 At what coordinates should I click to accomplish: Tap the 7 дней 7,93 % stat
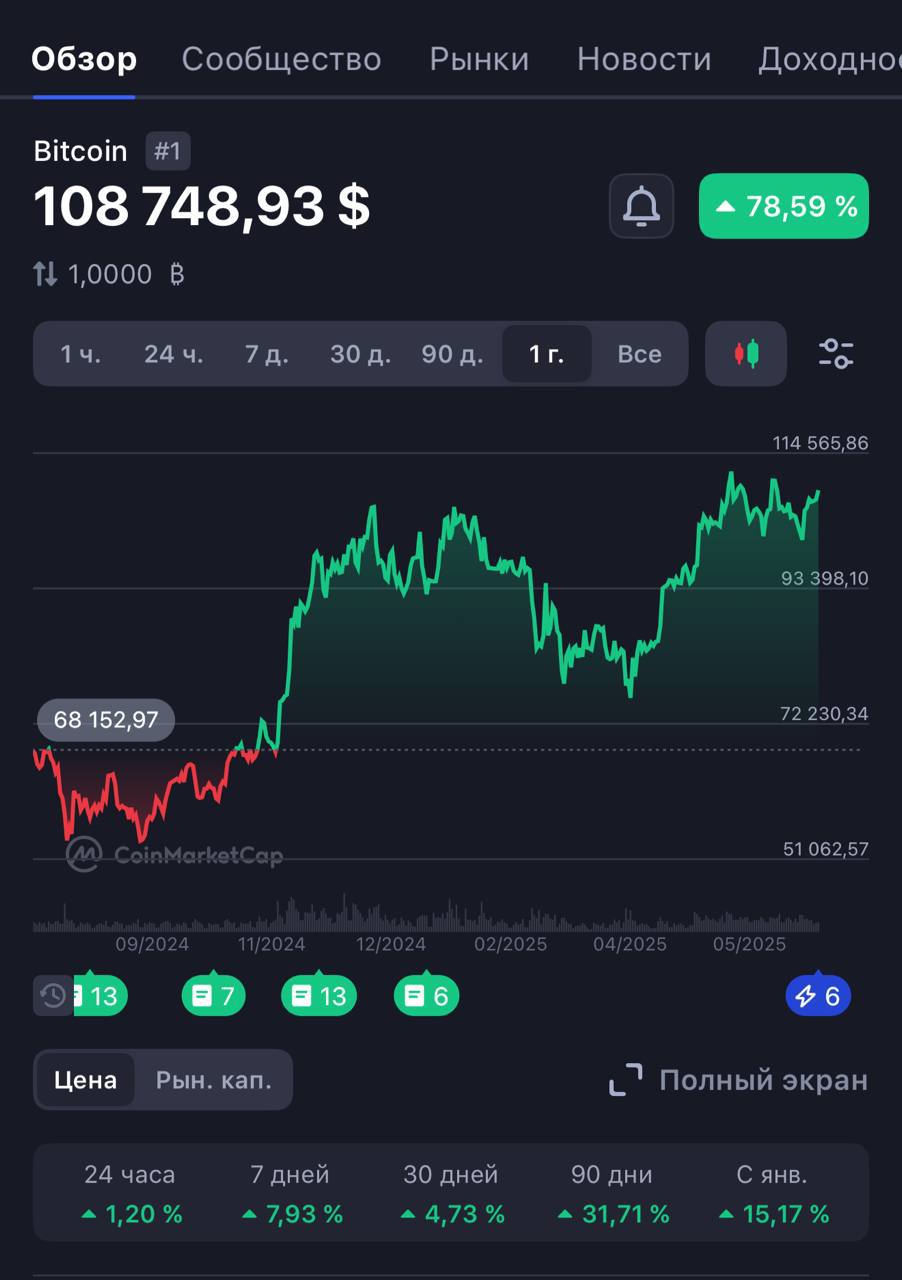[290, 1195]
